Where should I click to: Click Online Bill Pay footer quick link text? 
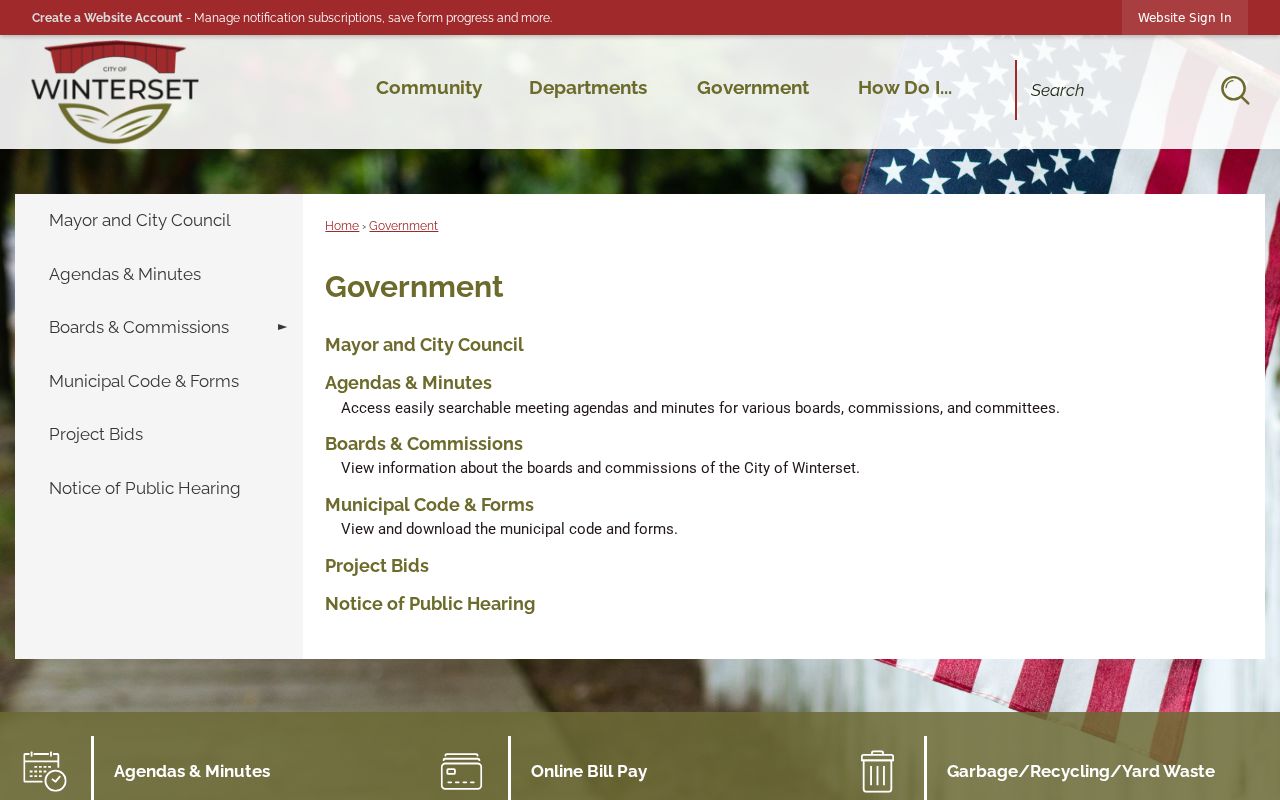[x=589, y=771]
